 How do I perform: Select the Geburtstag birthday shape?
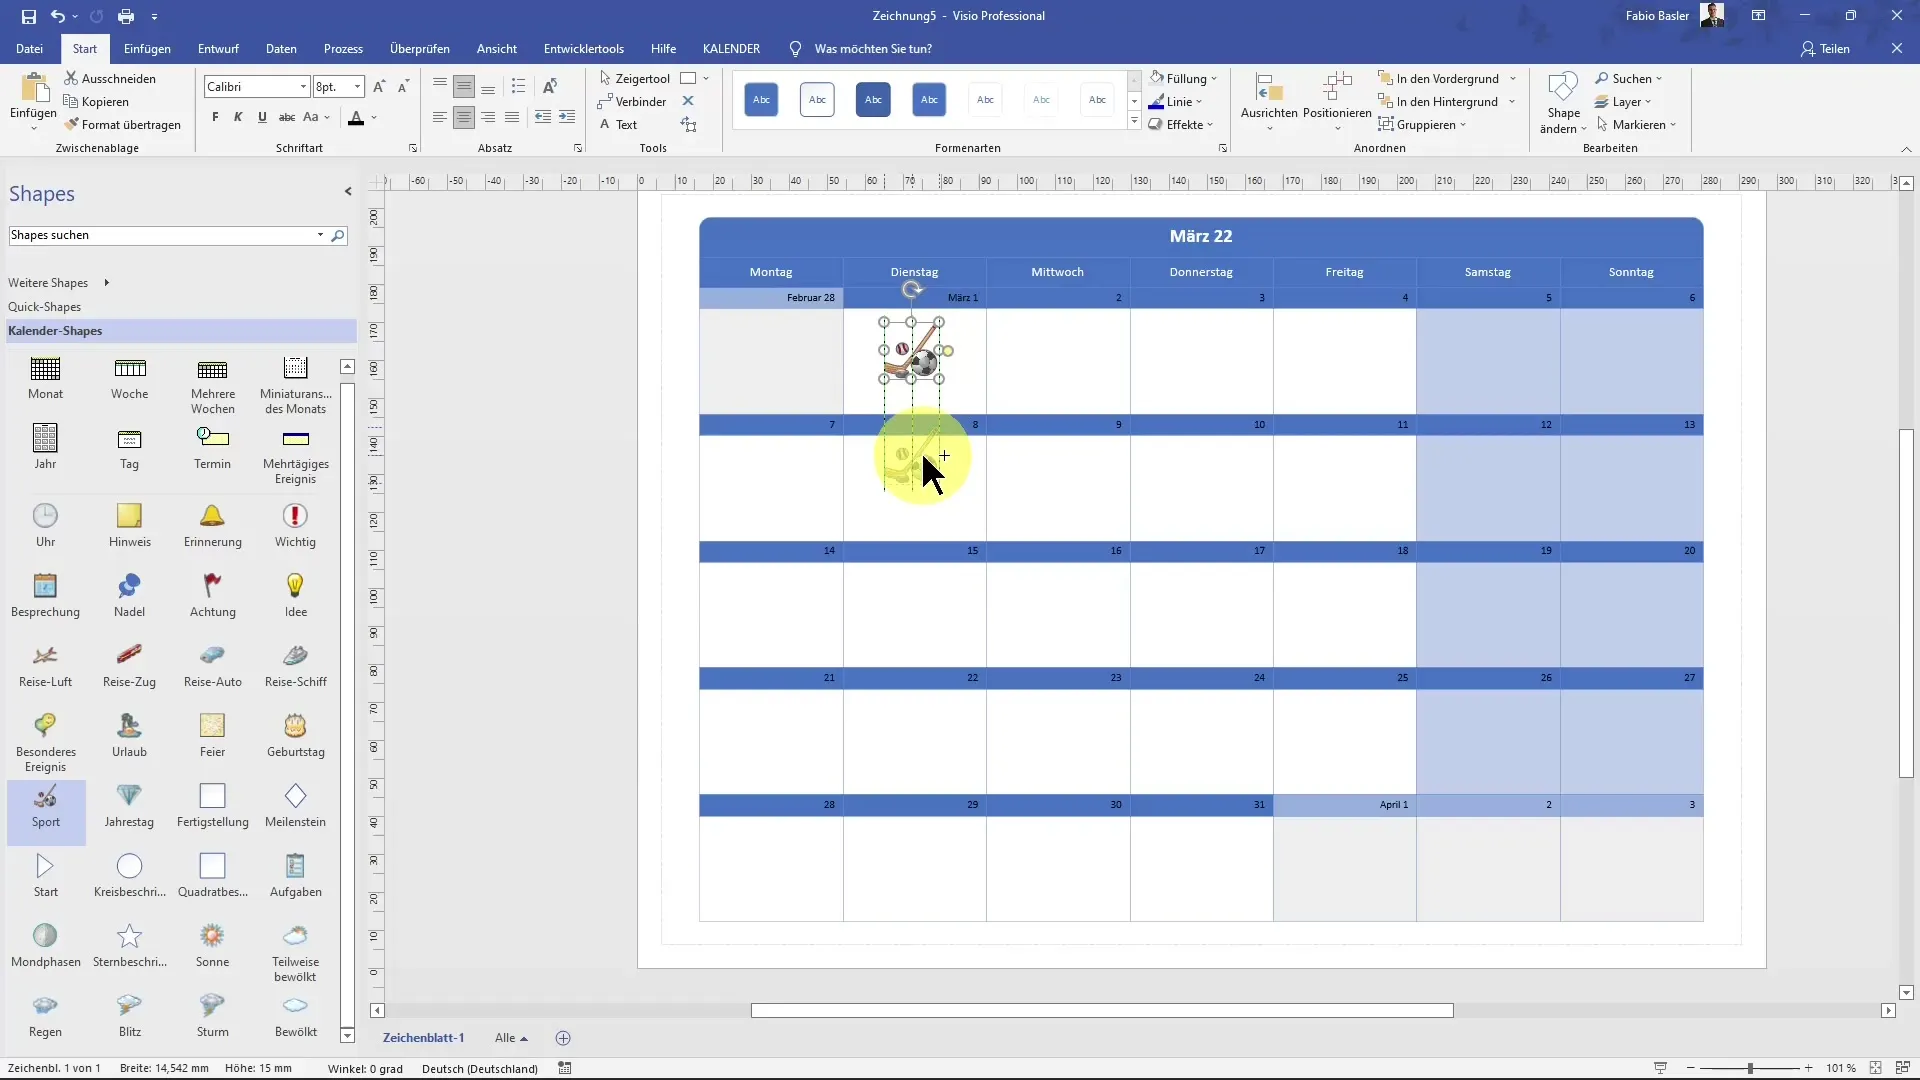[x=294, y=735]
